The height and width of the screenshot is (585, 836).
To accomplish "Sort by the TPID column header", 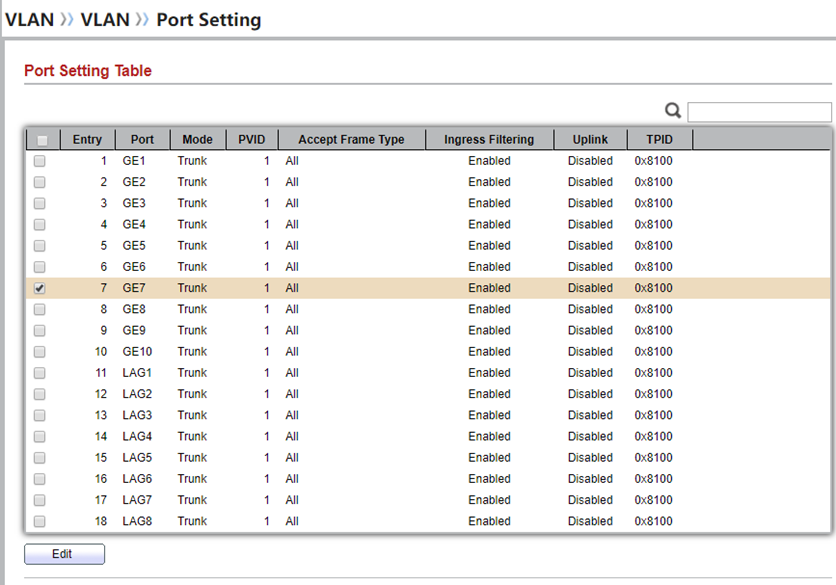I will (x=659, y=140).
